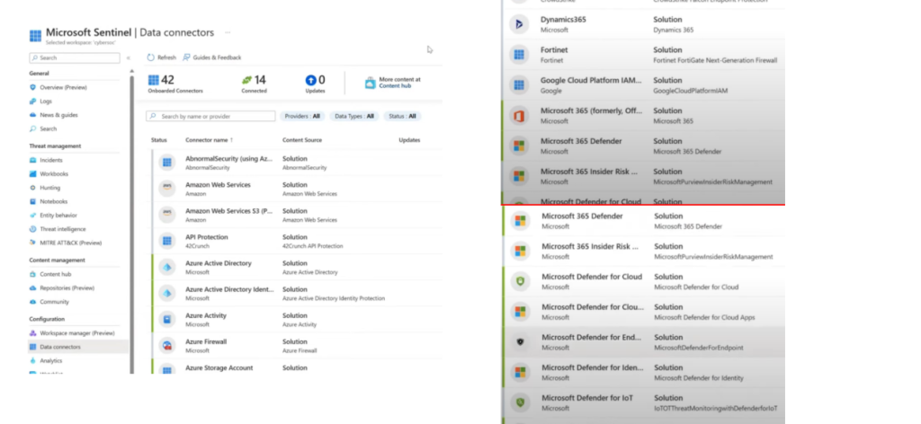This screenshot has height=424, width=921.
Task: Follow the Content hub link in More content at
Action: point(395,86)
